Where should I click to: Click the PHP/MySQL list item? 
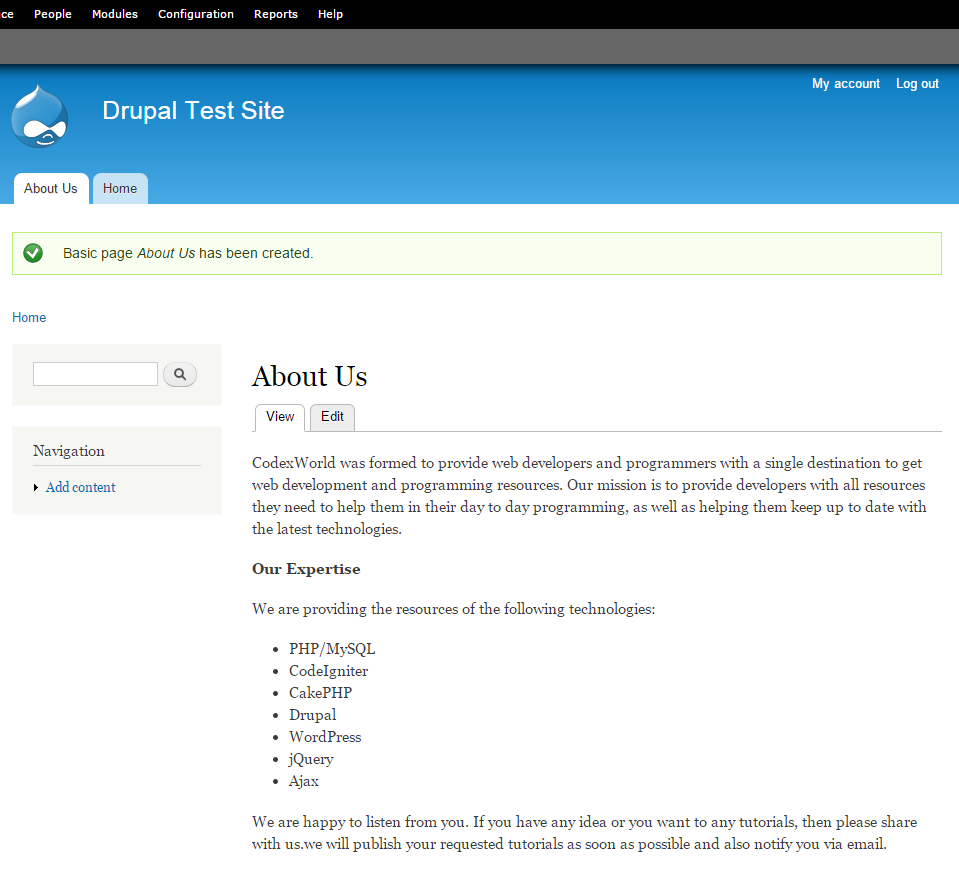point(332,649)
